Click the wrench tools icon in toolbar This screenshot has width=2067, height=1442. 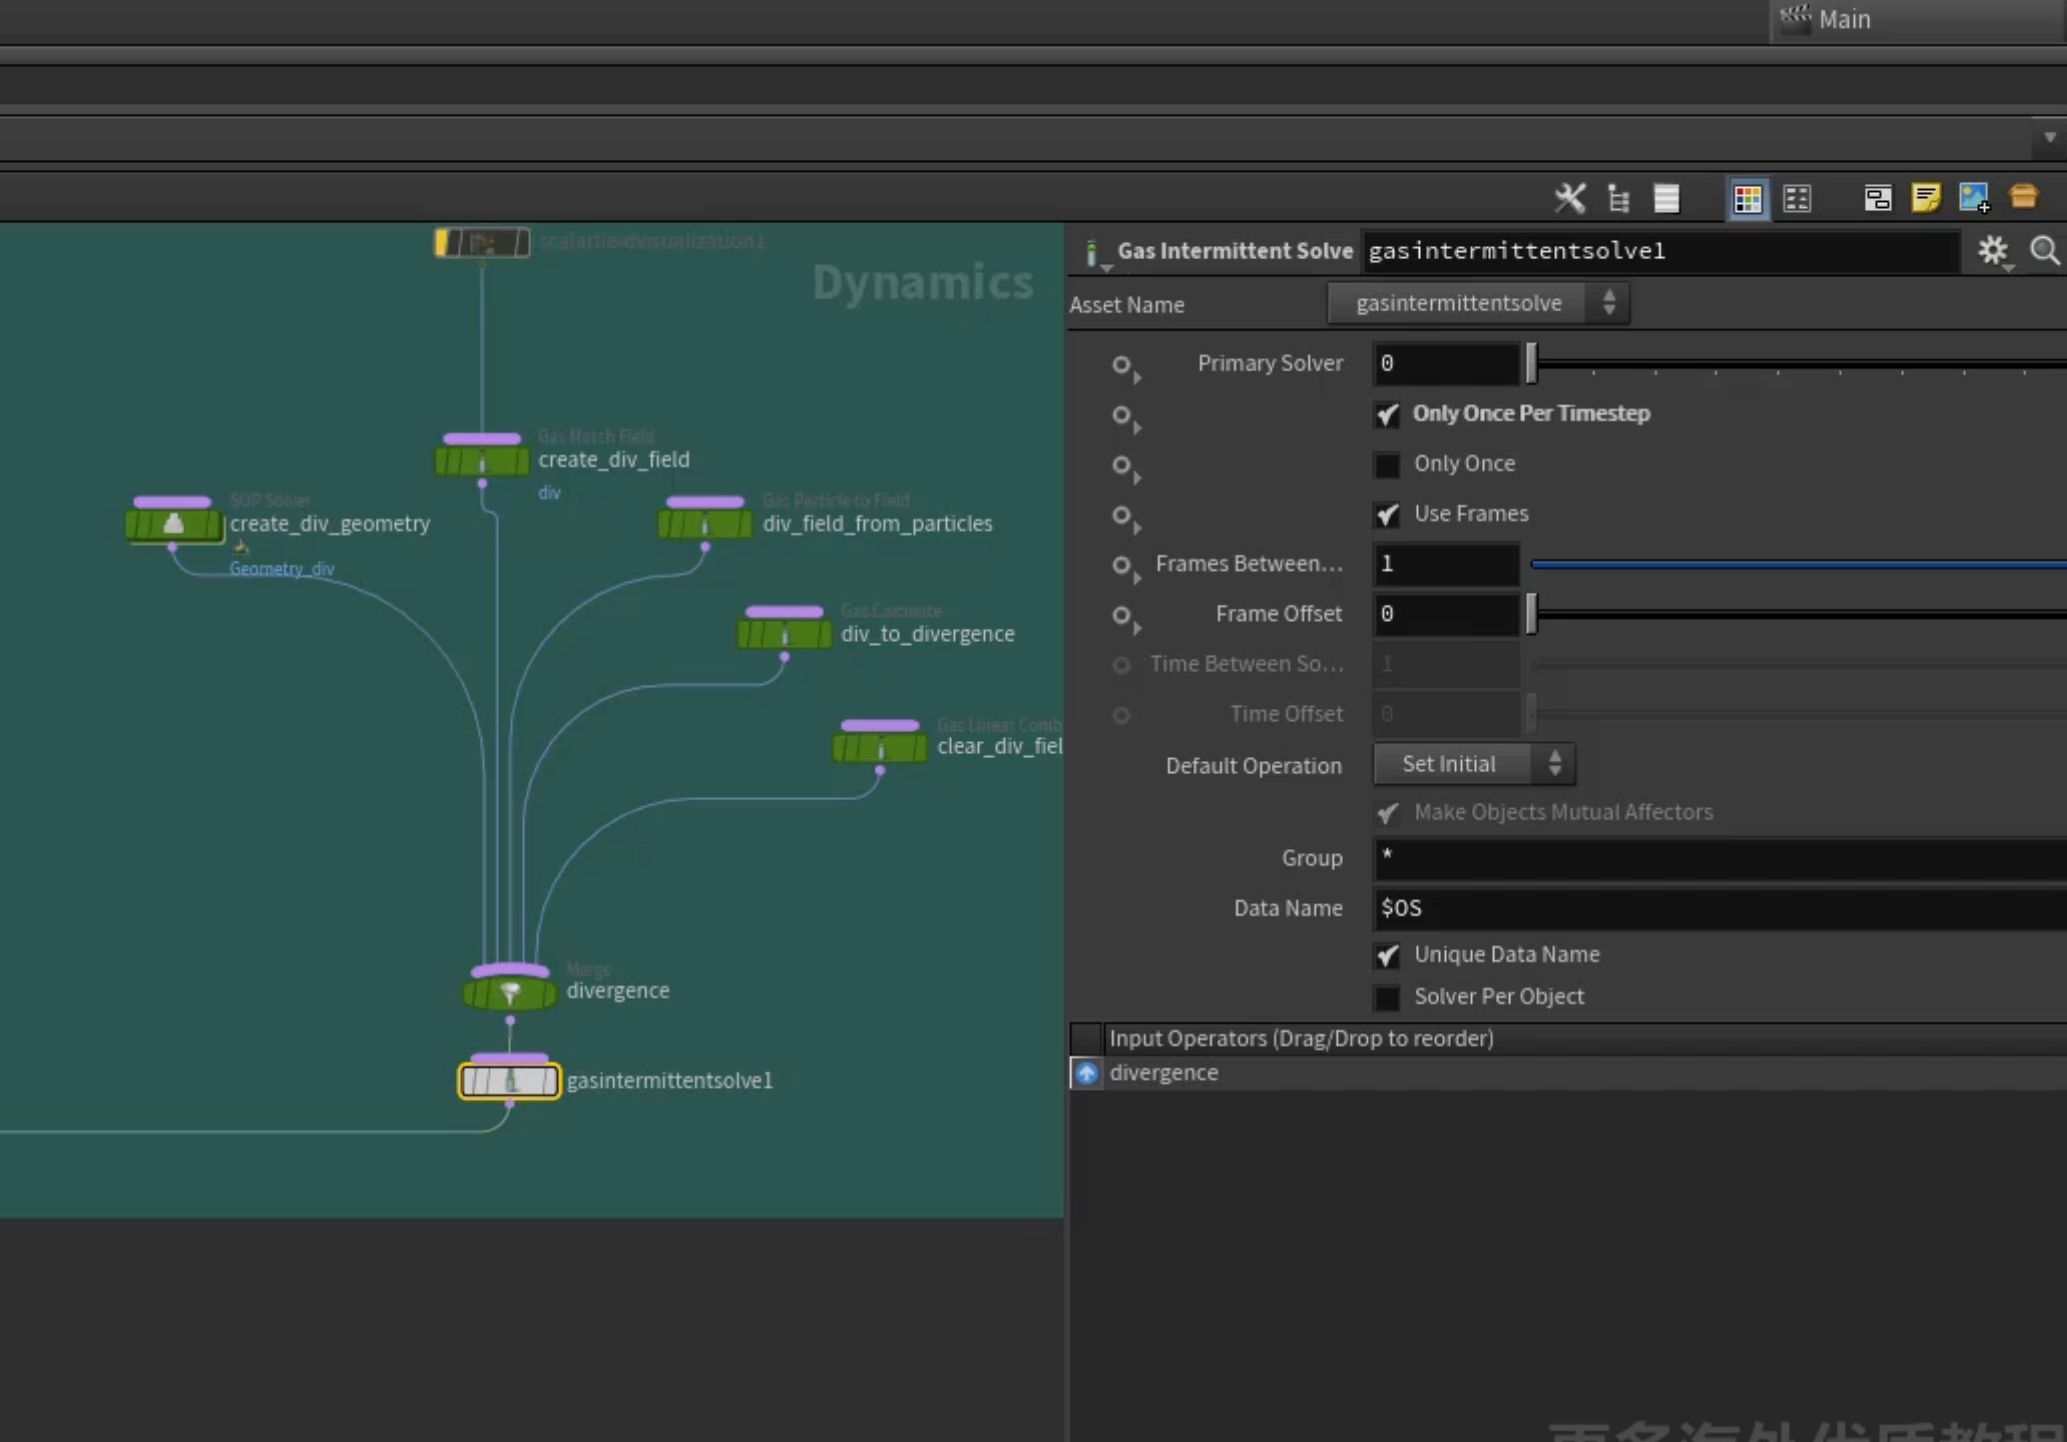tap(1569, 198)
